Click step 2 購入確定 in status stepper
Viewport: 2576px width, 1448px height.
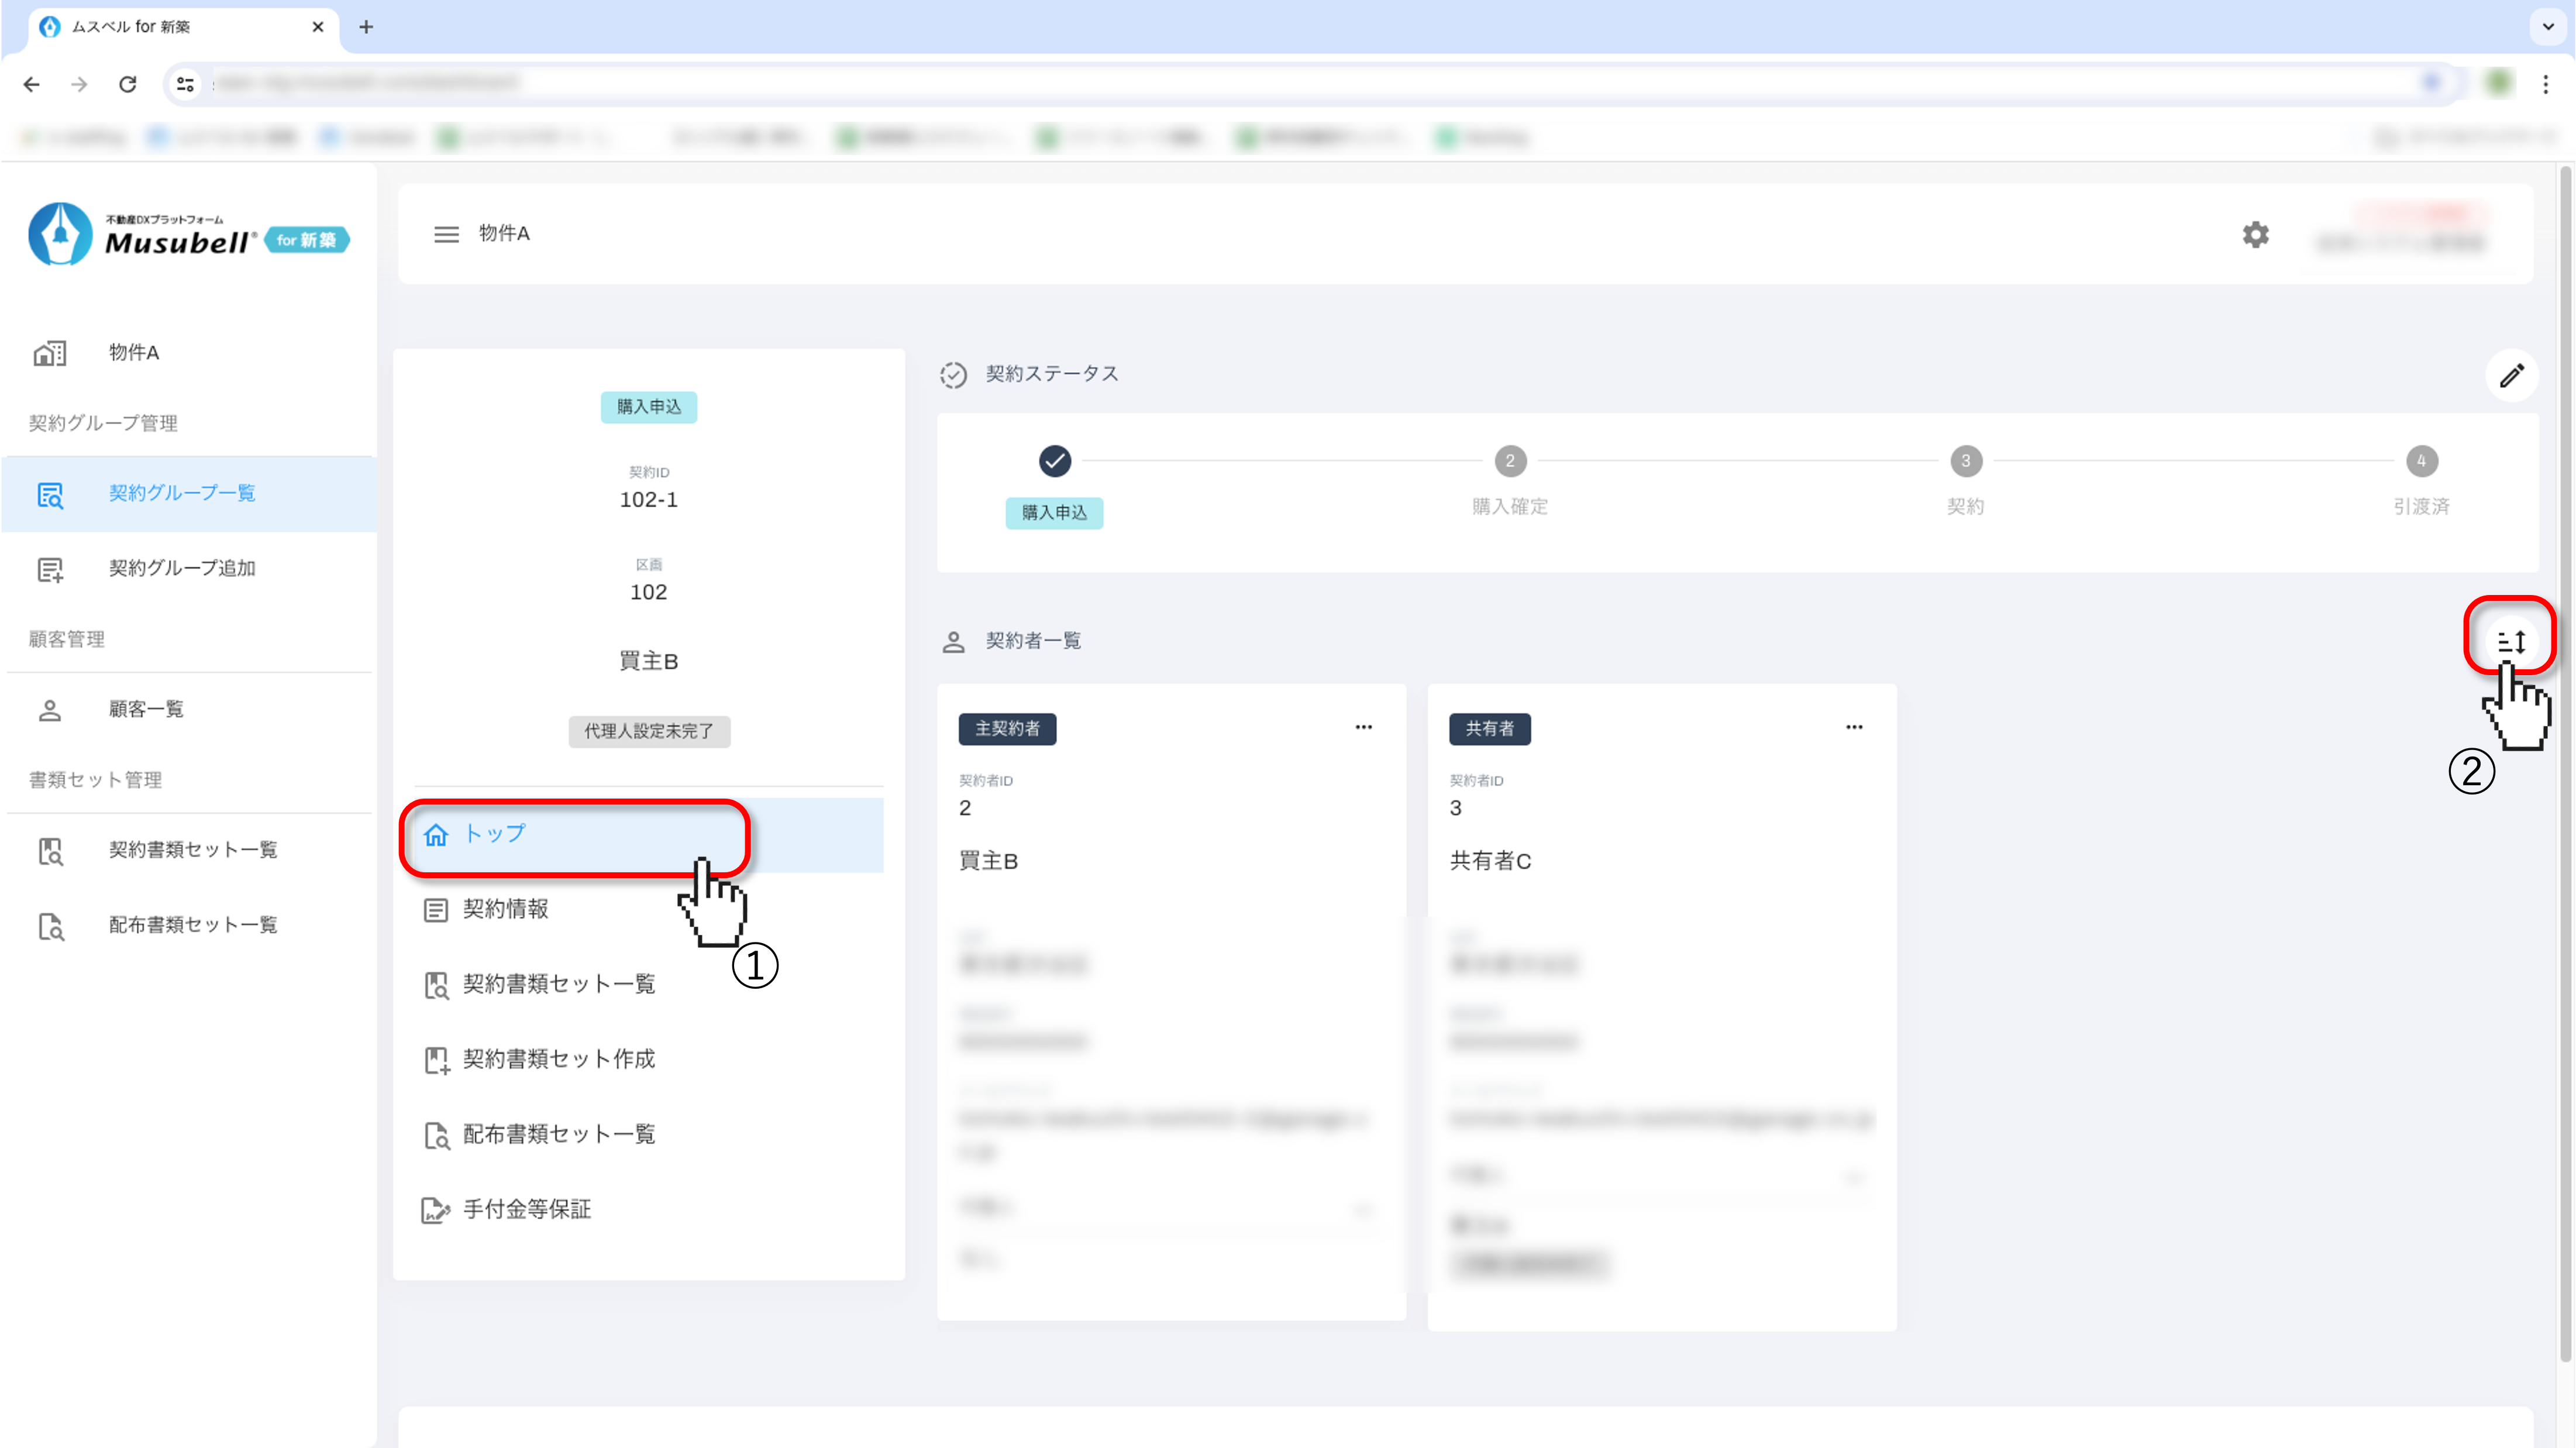[1510, 461]
